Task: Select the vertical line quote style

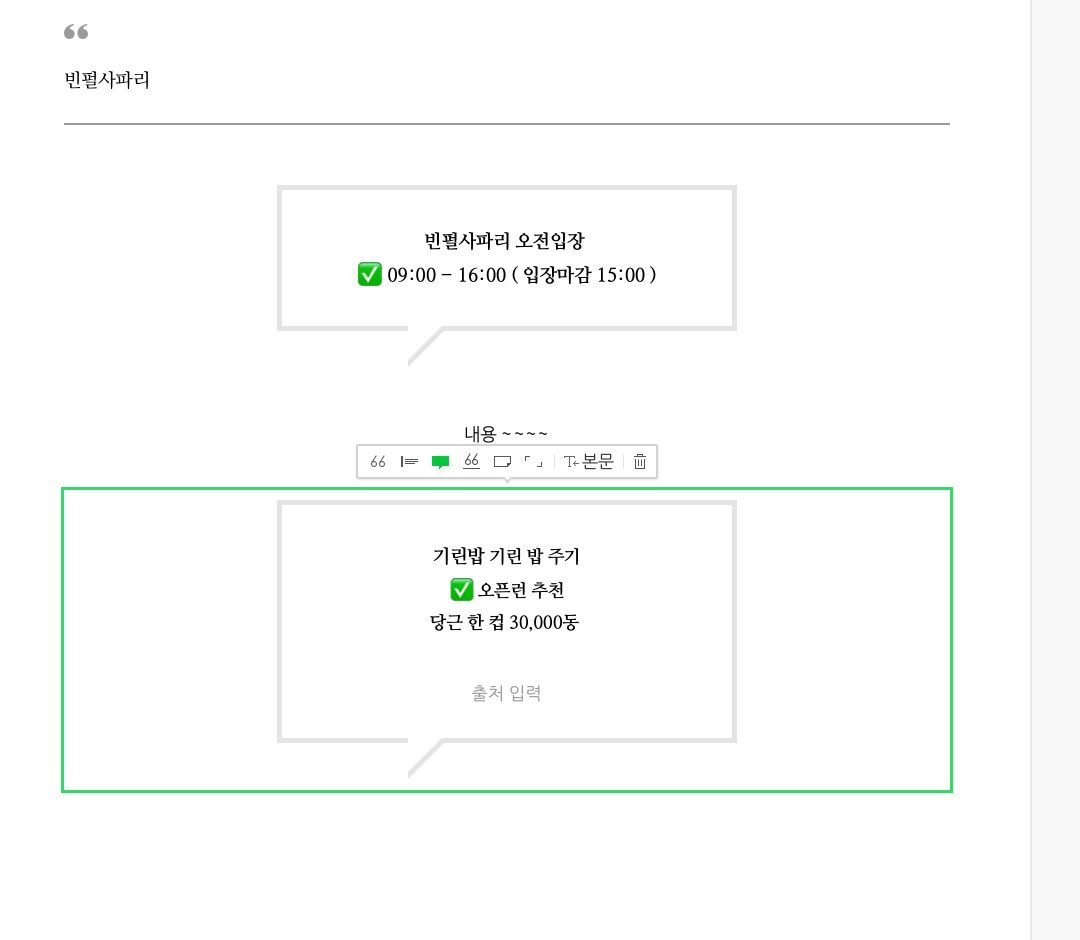Action: pos(409,461)
